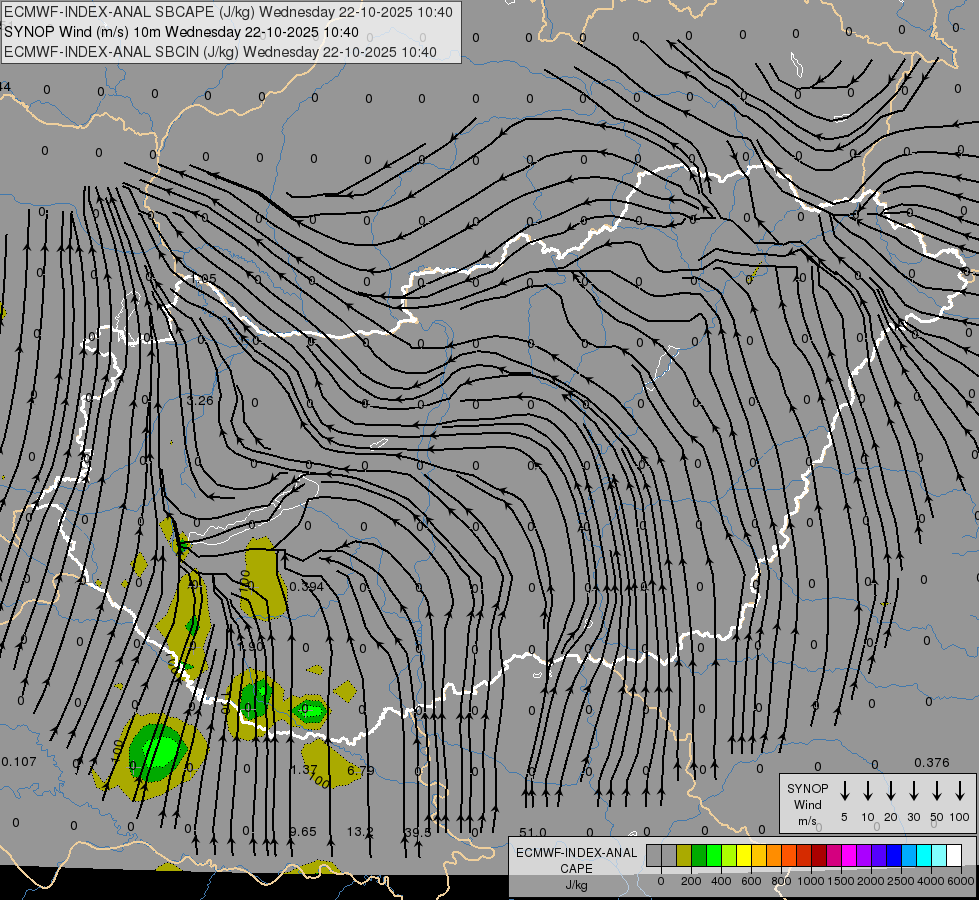Click the ECMWF-INDEX-ANAL label in the color legend
The height and width of the screenshot is (900, 979).
pyautogui.click(x=576, y=853)
